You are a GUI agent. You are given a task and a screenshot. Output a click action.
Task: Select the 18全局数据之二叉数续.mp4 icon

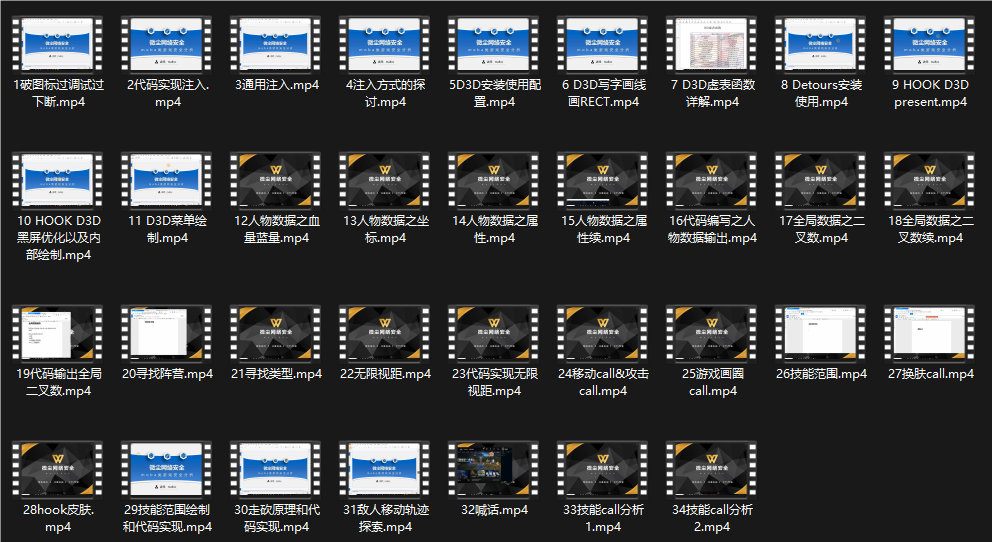point(930,180)
